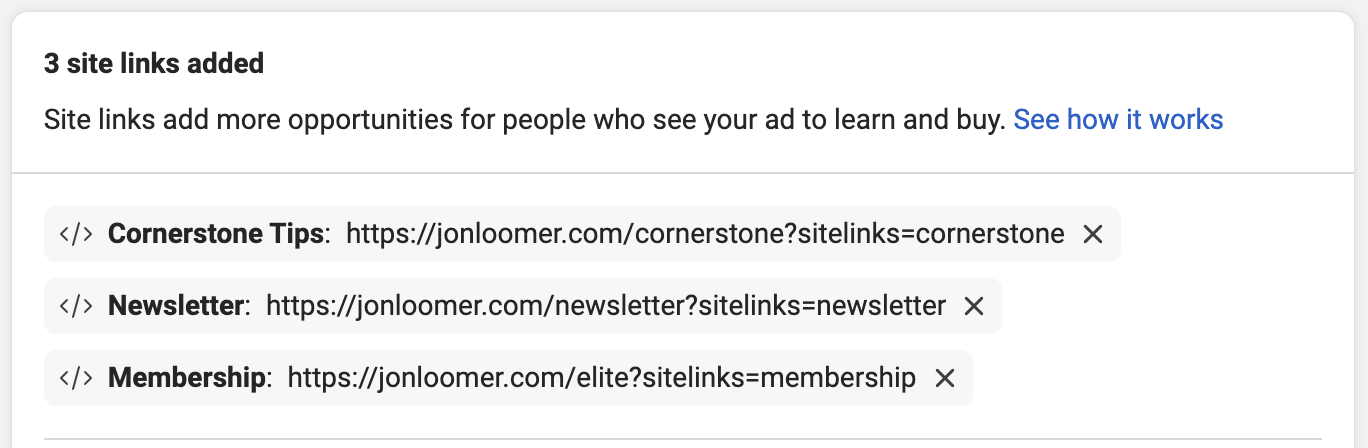Select the Cornerstone Tips bold label
This screenshot has height=448, width=1368.
216,234
